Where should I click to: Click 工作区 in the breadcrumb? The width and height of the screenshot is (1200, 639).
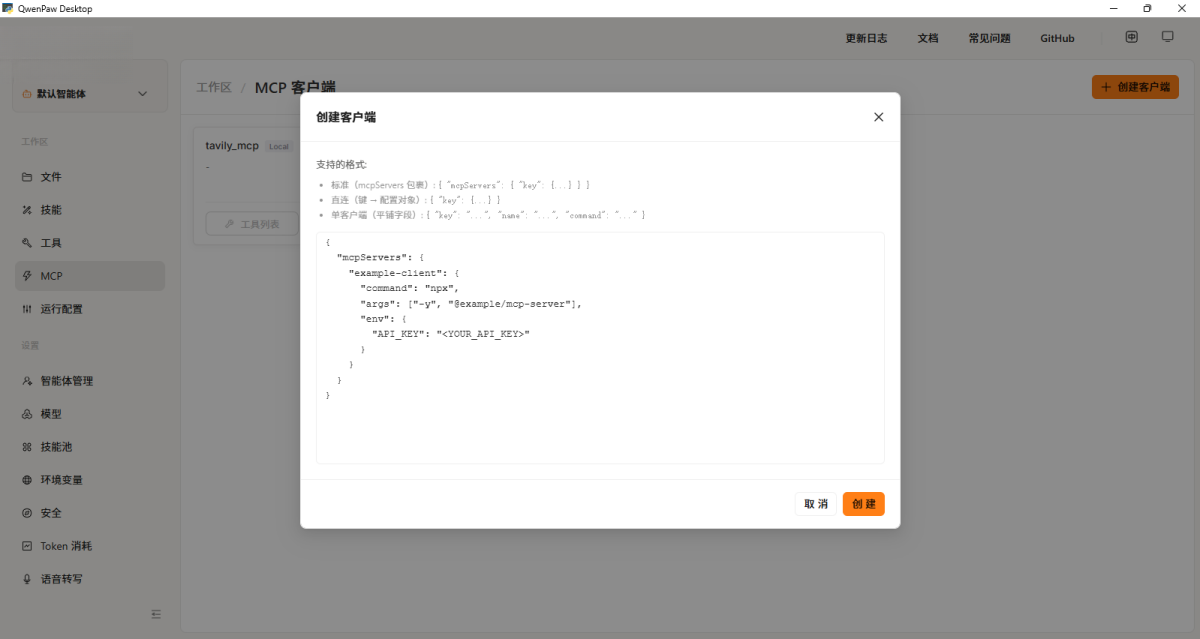click(214, 87)
